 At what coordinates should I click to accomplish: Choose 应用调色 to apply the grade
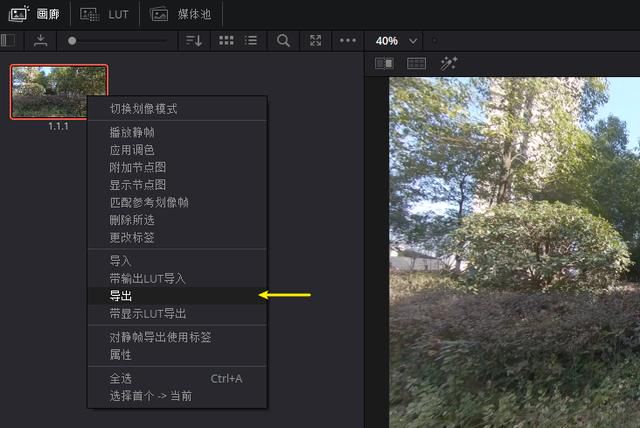tap(178, 150)
